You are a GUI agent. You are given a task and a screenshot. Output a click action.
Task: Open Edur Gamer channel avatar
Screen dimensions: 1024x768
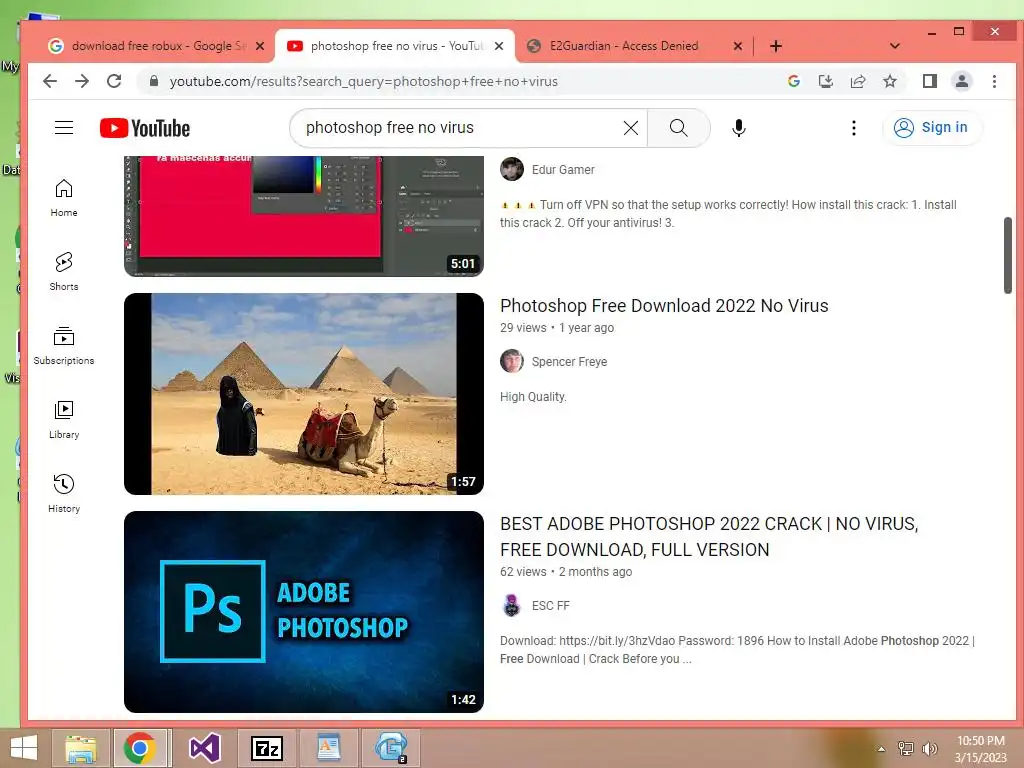[x=512, y=169]
